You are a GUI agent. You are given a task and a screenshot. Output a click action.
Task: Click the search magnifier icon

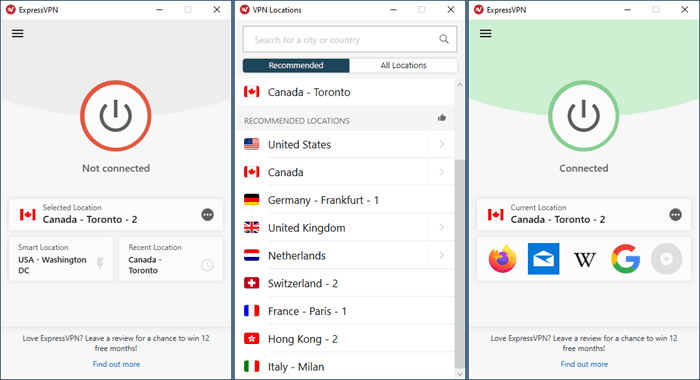coord(444,39)
